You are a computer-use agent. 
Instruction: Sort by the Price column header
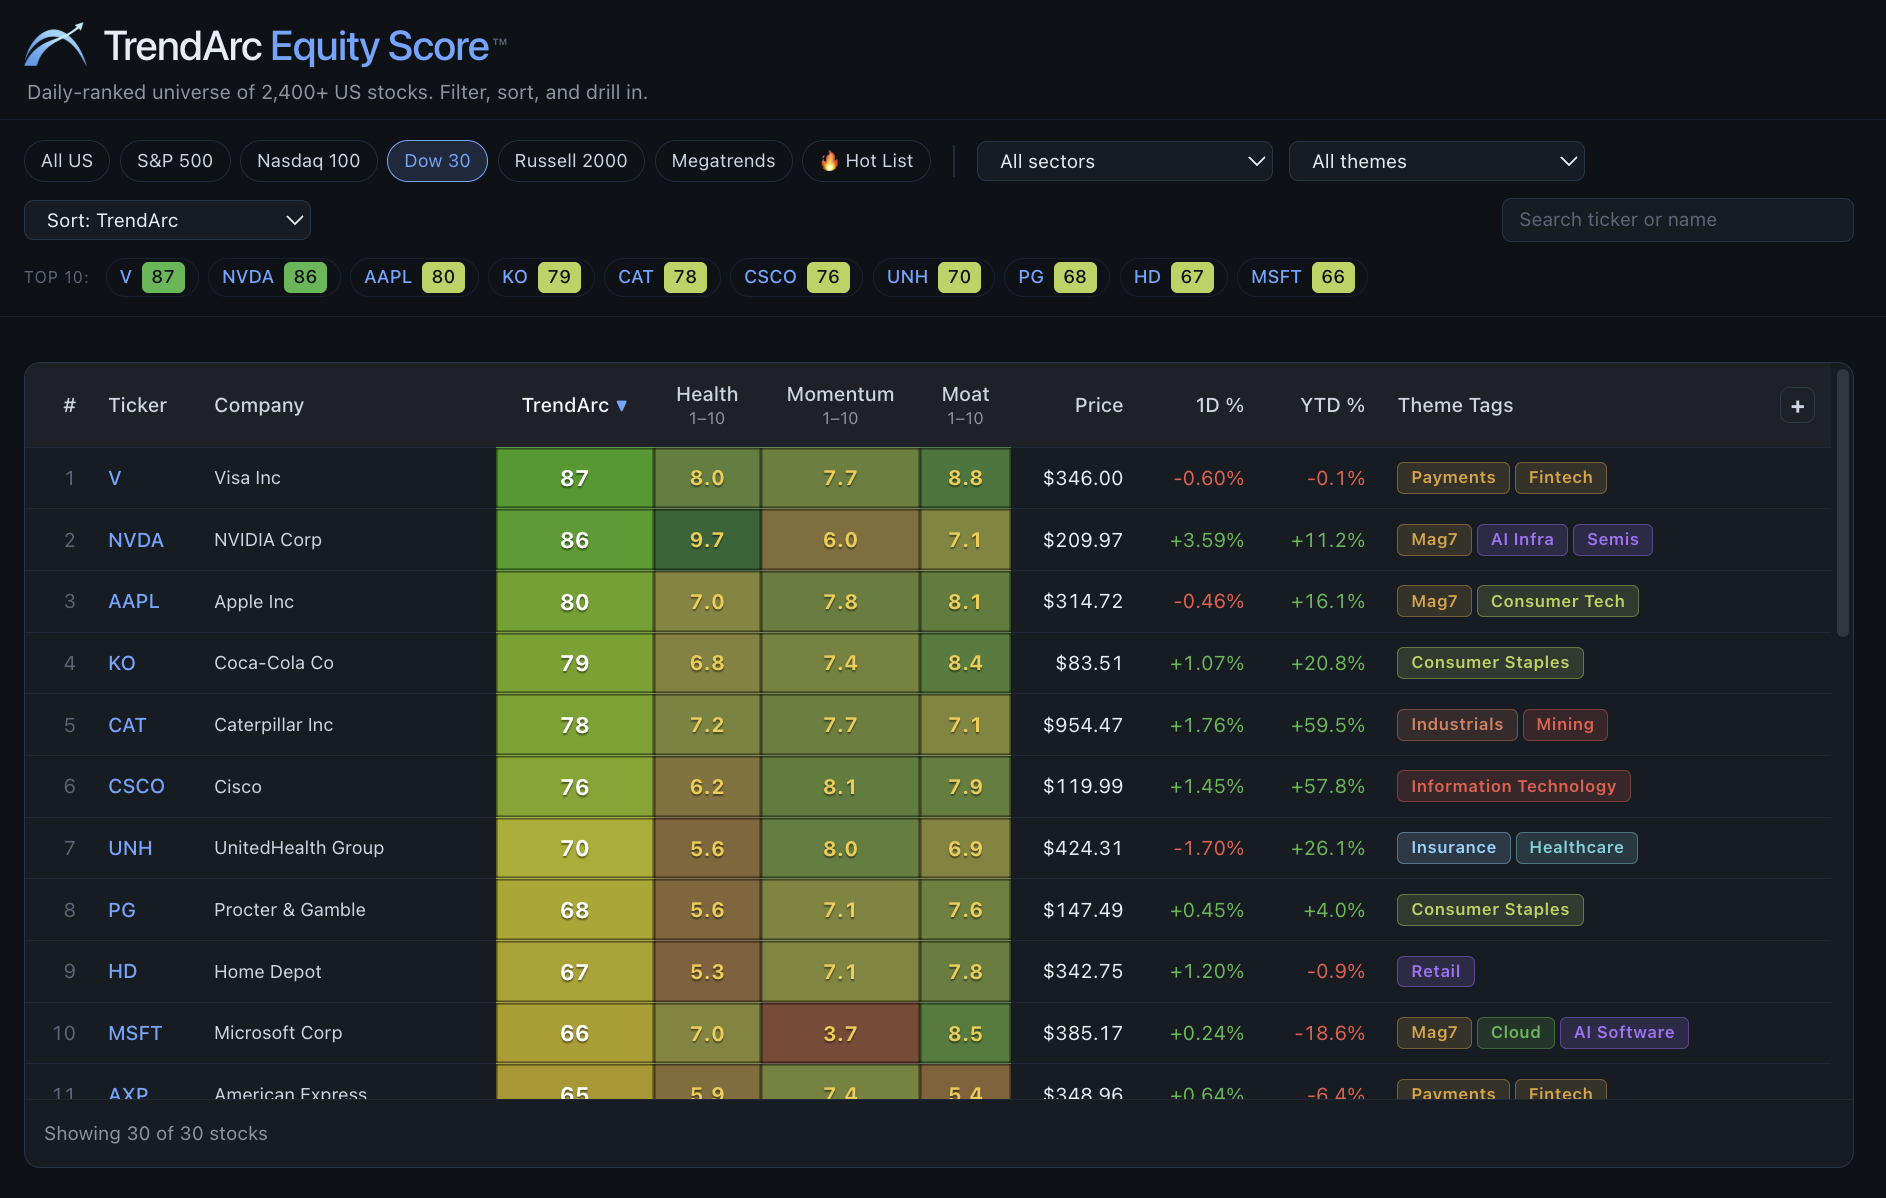coord(1098,405)
